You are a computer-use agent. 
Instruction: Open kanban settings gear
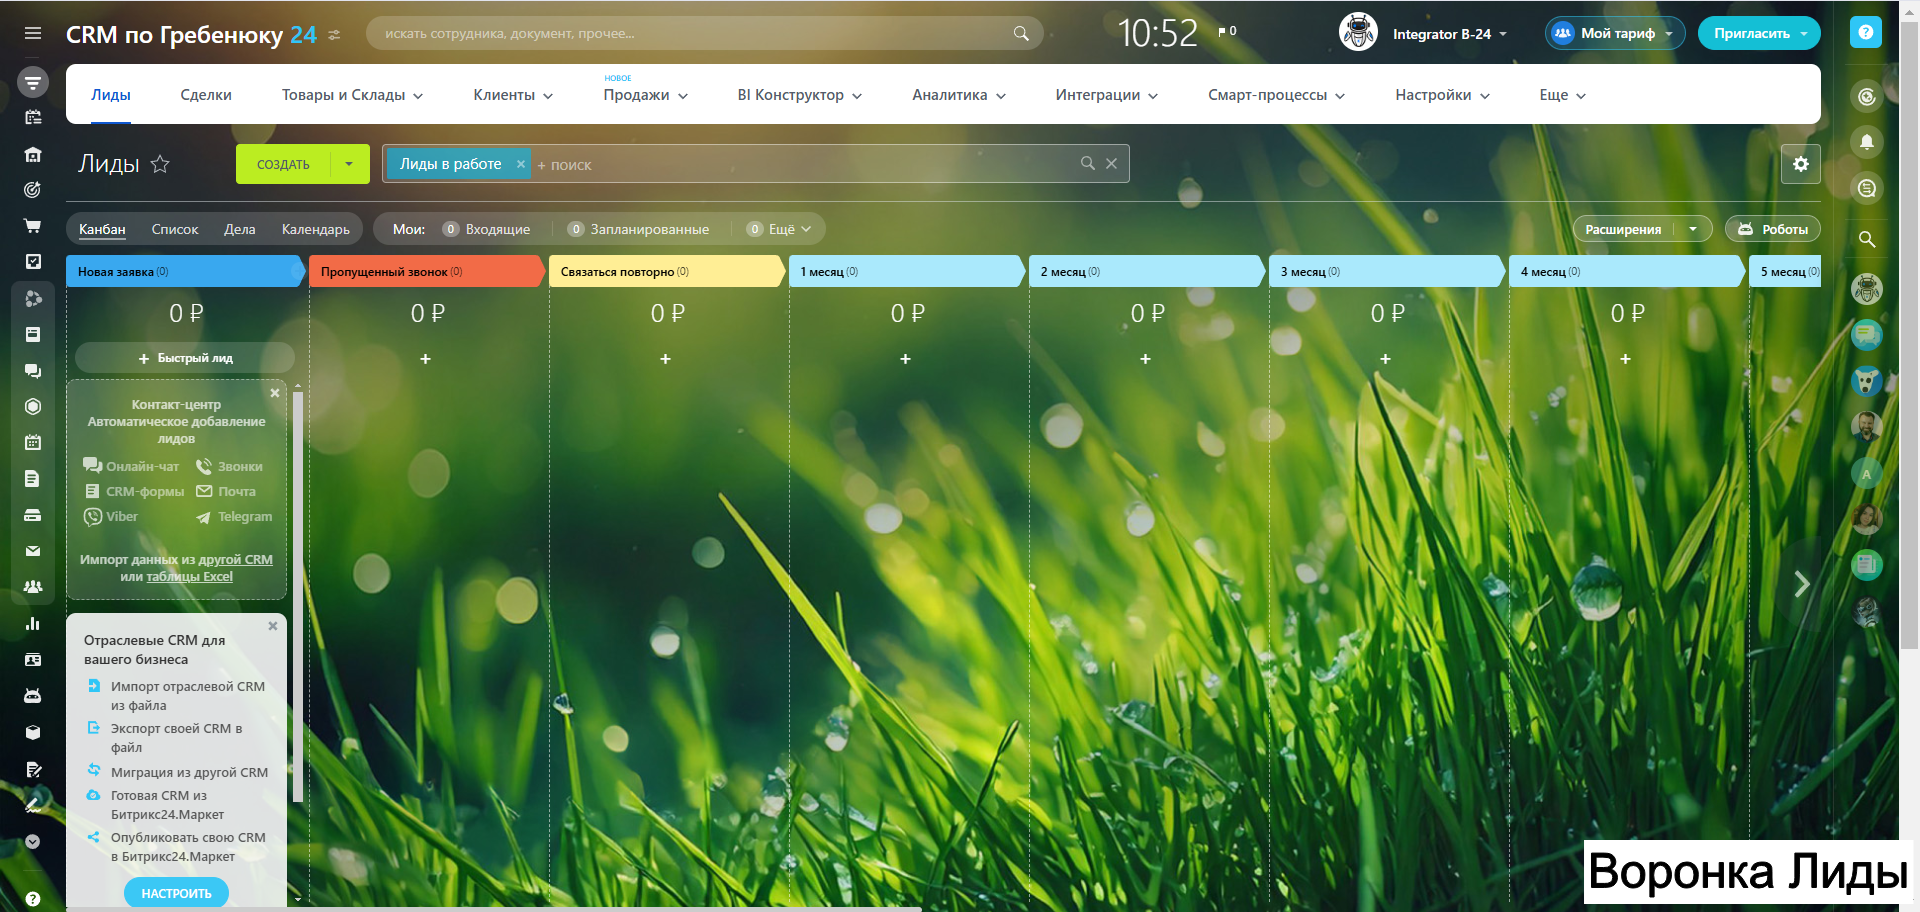pyautogui.click(x=1801, y=164)
